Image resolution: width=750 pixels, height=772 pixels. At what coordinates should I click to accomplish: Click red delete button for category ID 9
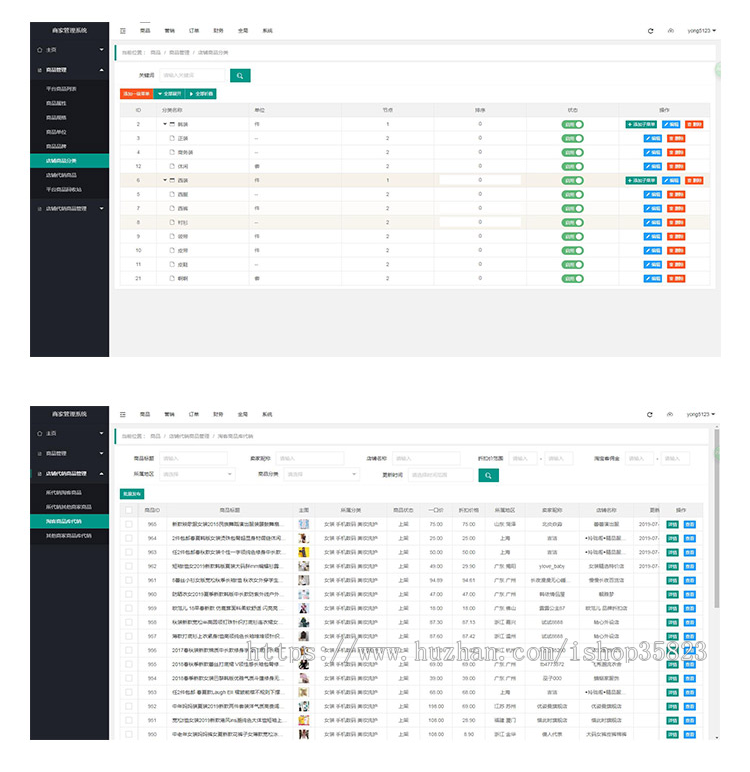click(676, 236)
